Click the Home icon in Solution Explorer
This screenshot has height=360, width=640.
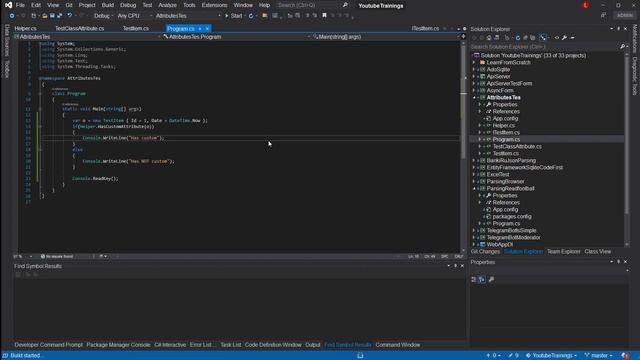[489, 38]
